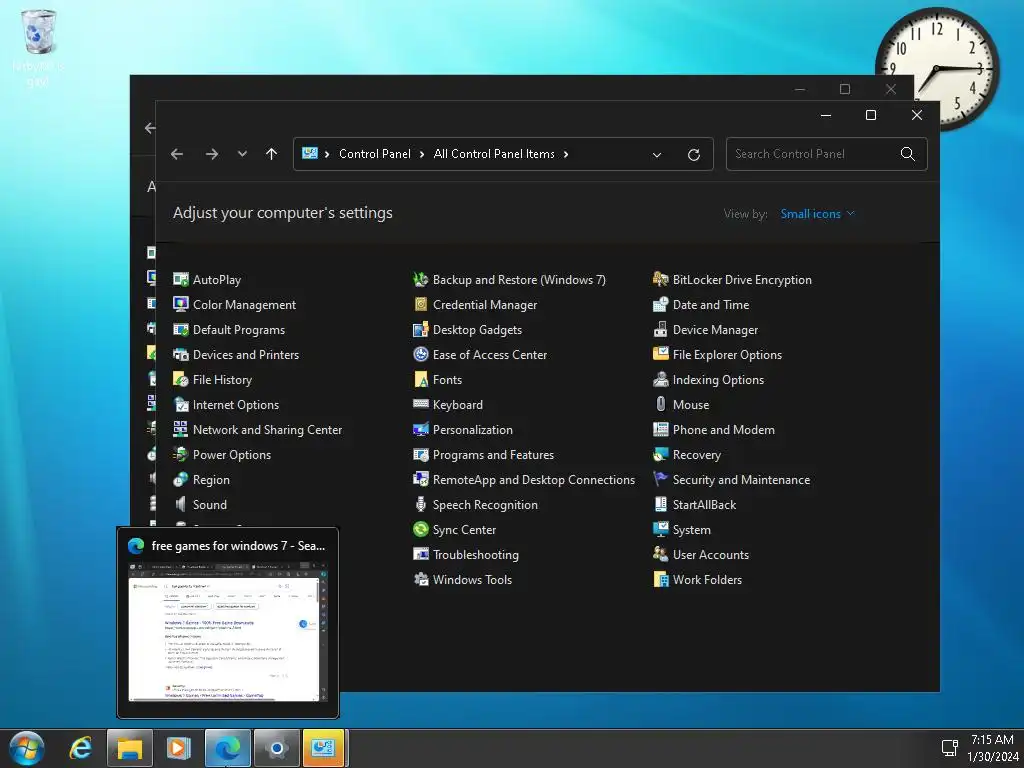Image resolution: width=1024 pixels, height=768 pixels.
Task: Click the Keyboard icon
Action: point(421,405)
